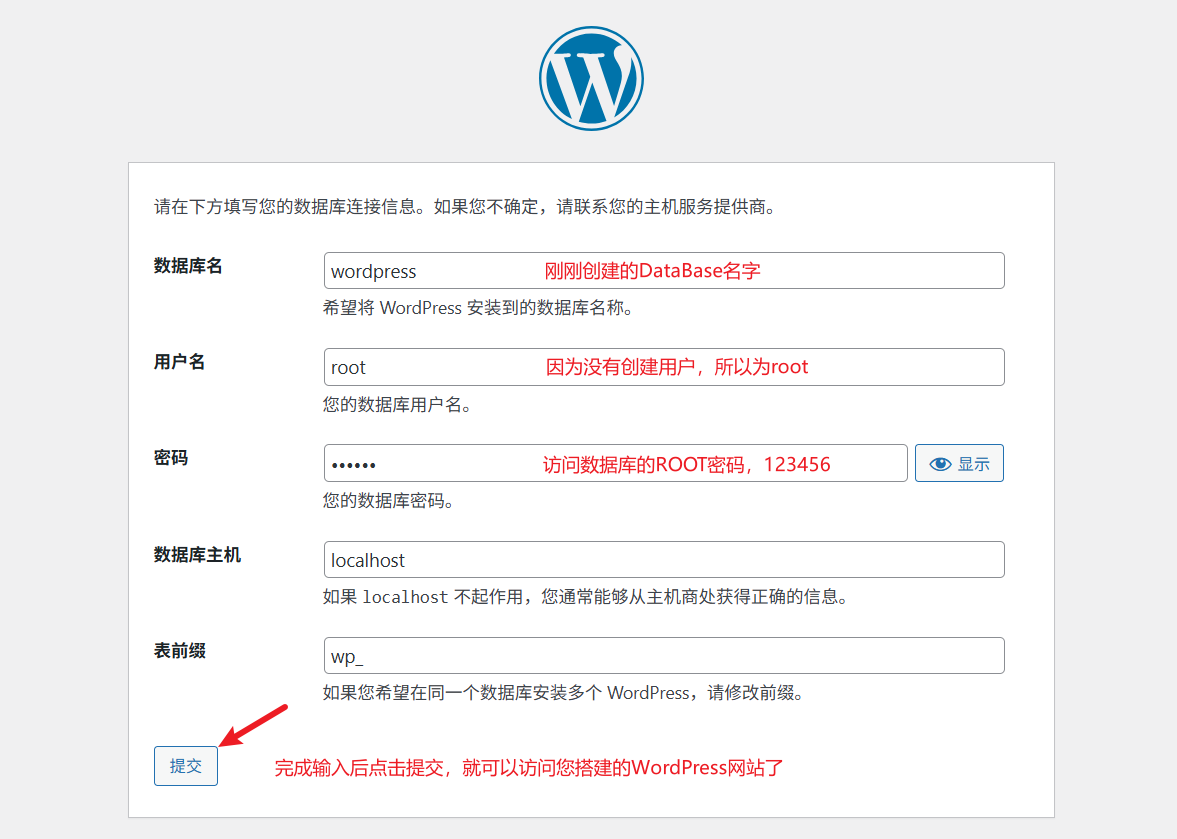Click inside the 数据库名 input field
Viewport: 1177px width, 839px height.
663,270
